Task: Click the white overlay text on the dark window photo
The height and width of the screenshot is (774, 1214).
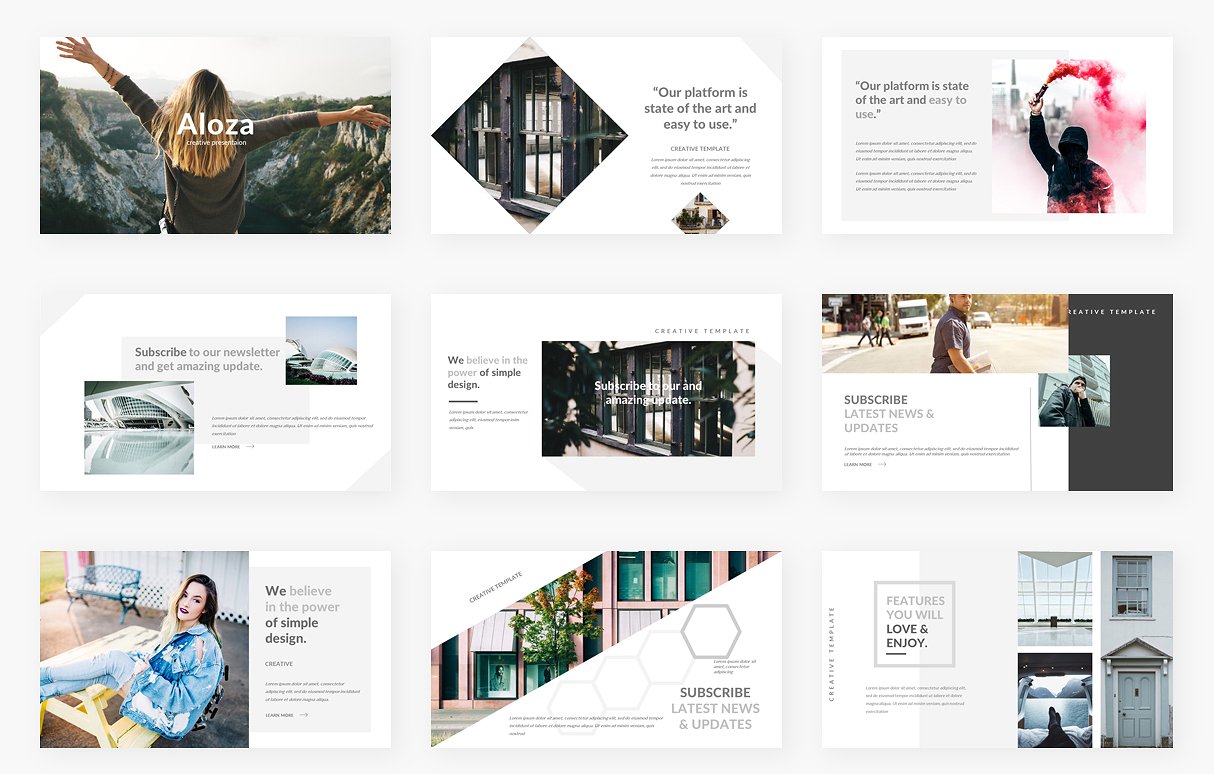Action: (x=648, y=392)
